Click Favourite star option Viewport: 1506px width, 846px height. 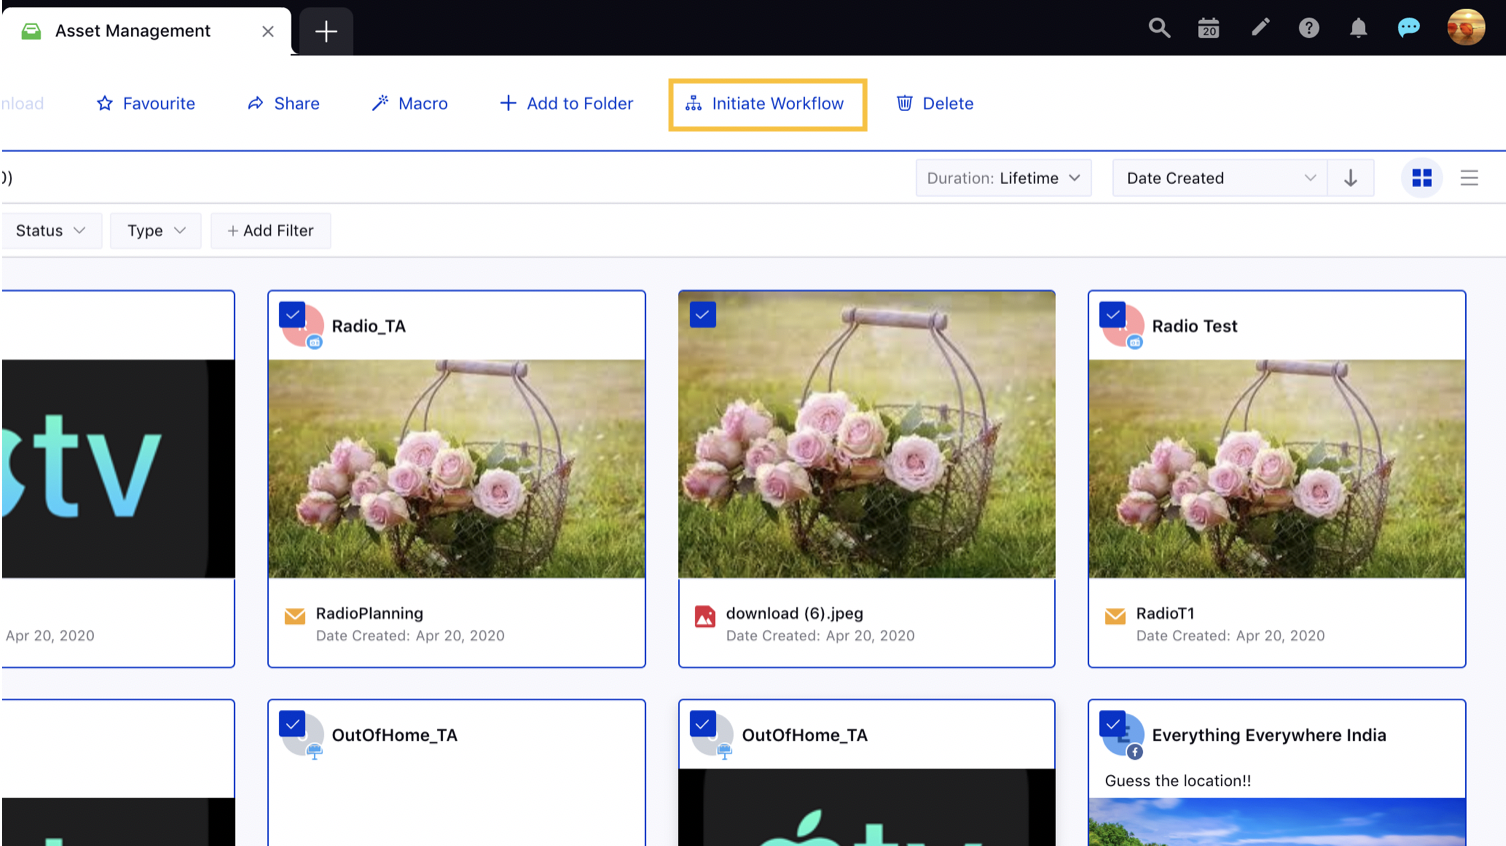tap(146, 103)
